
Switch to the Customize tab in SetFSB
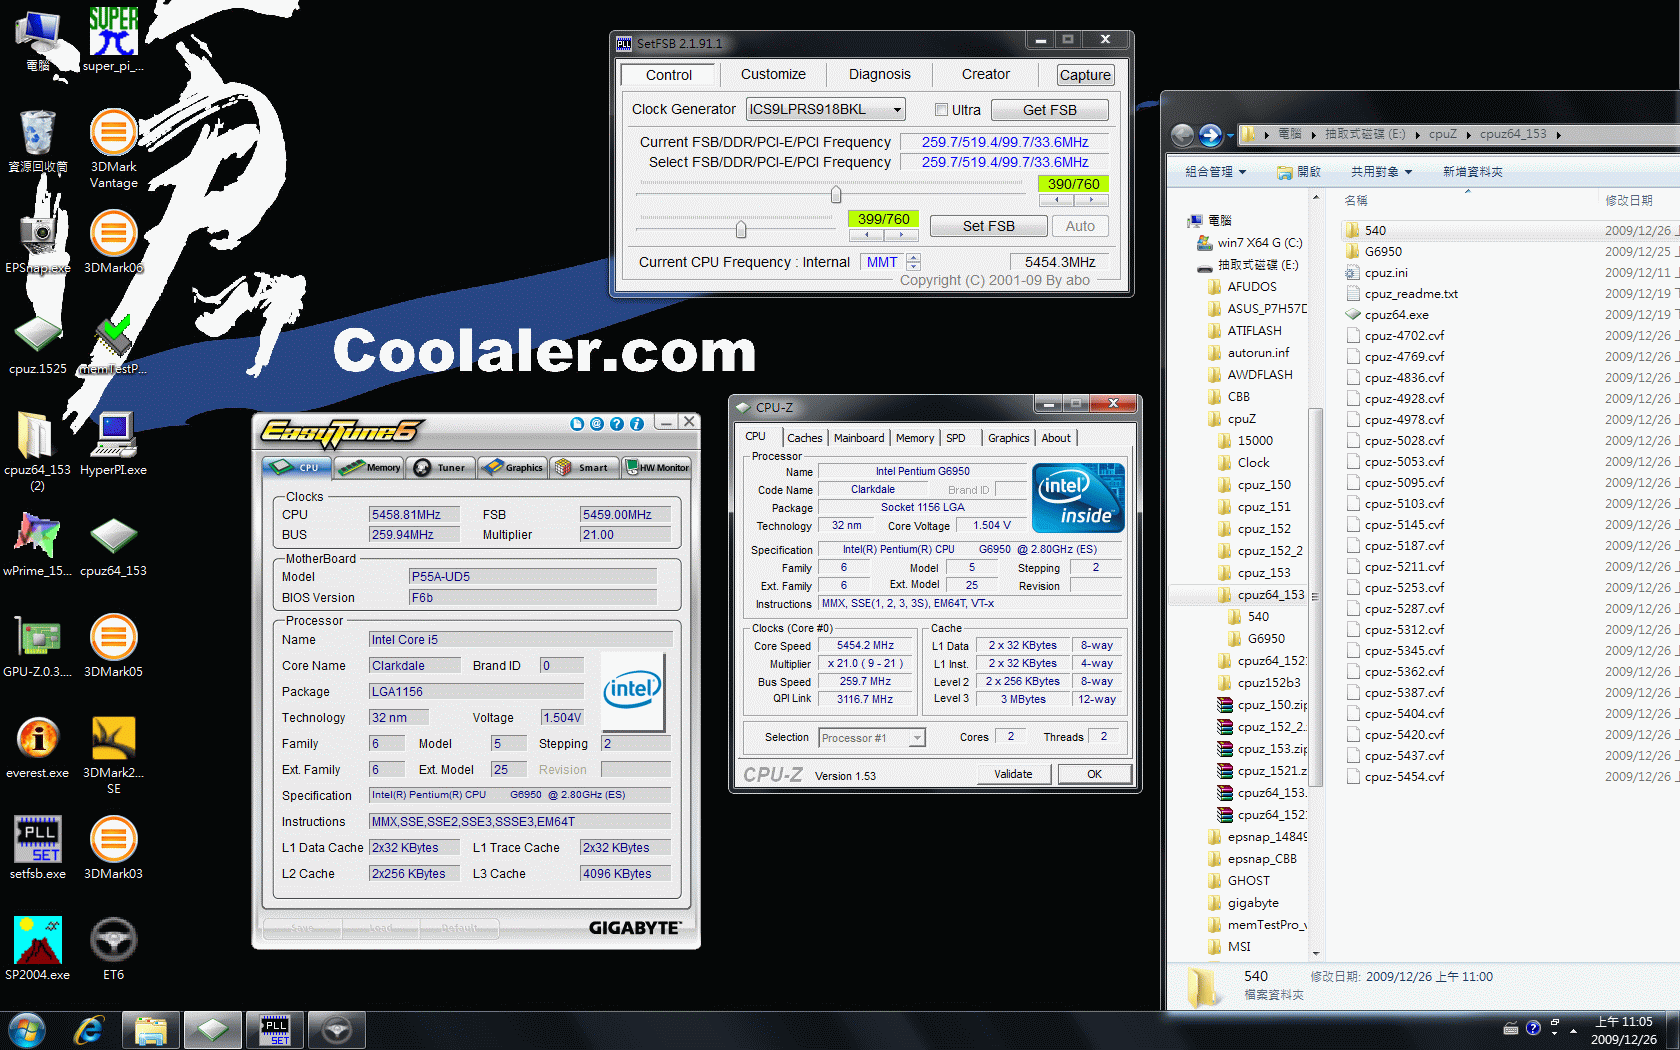773,74
